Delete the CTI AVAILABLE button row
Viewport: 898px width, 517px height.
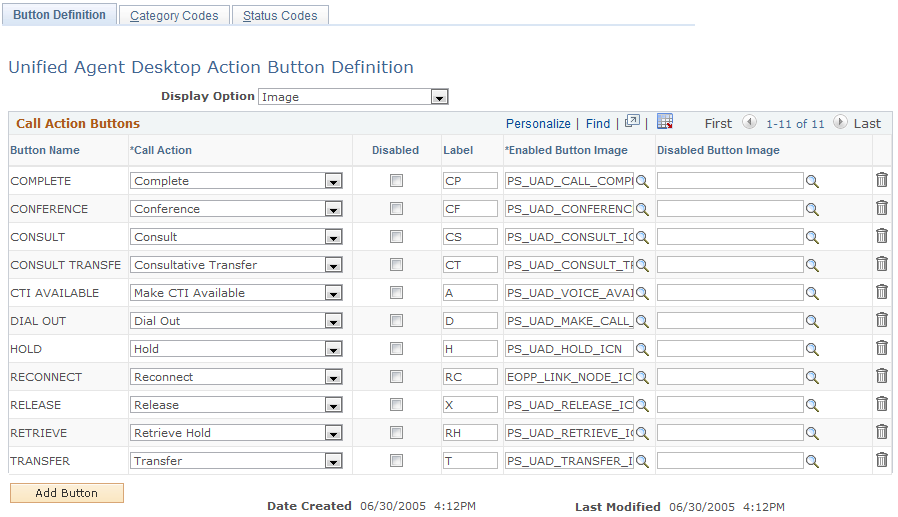[x=882, y=292]
